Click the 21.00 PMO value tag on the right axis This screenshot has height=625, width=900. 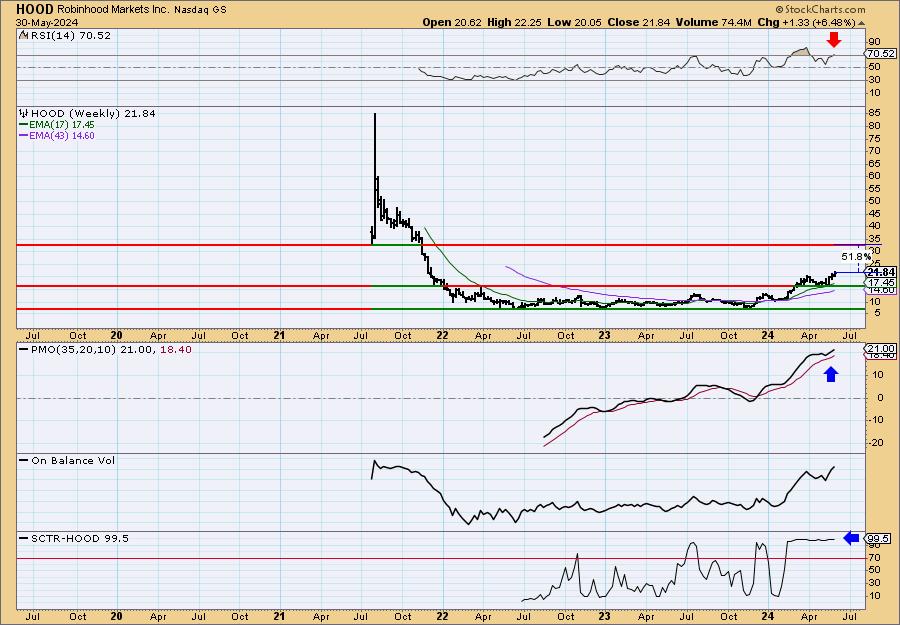pos(880,348)
